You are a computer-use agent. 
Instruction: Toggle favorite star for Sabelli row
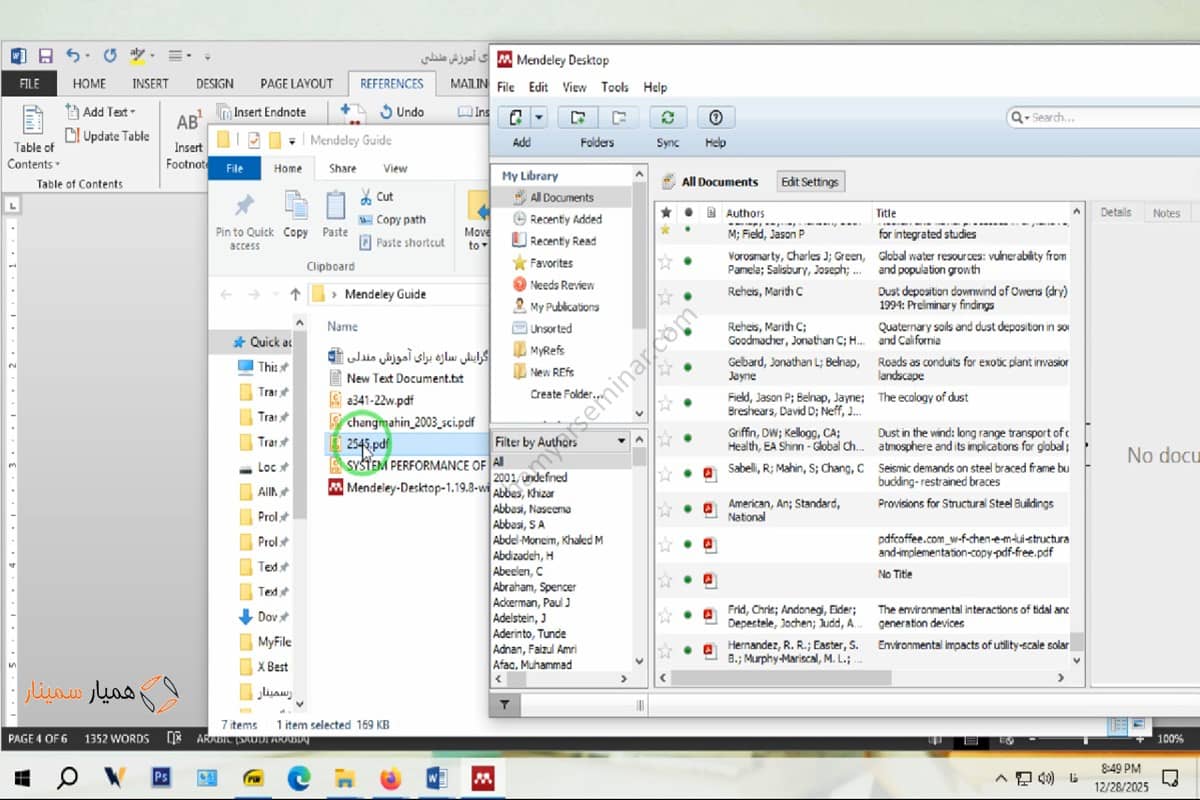666,474
